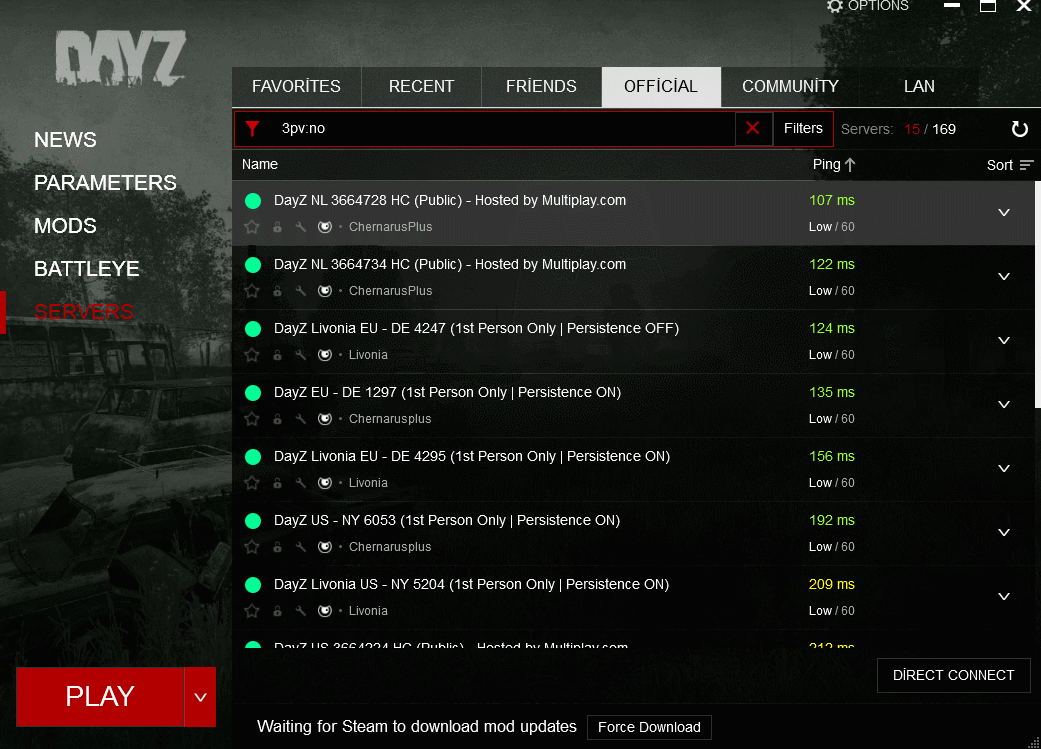The height and width of the screenshot is (749, 1041).
Task: Click wrench icon on Livonia US - NY 5204 row
Action: tap(301, 611)
